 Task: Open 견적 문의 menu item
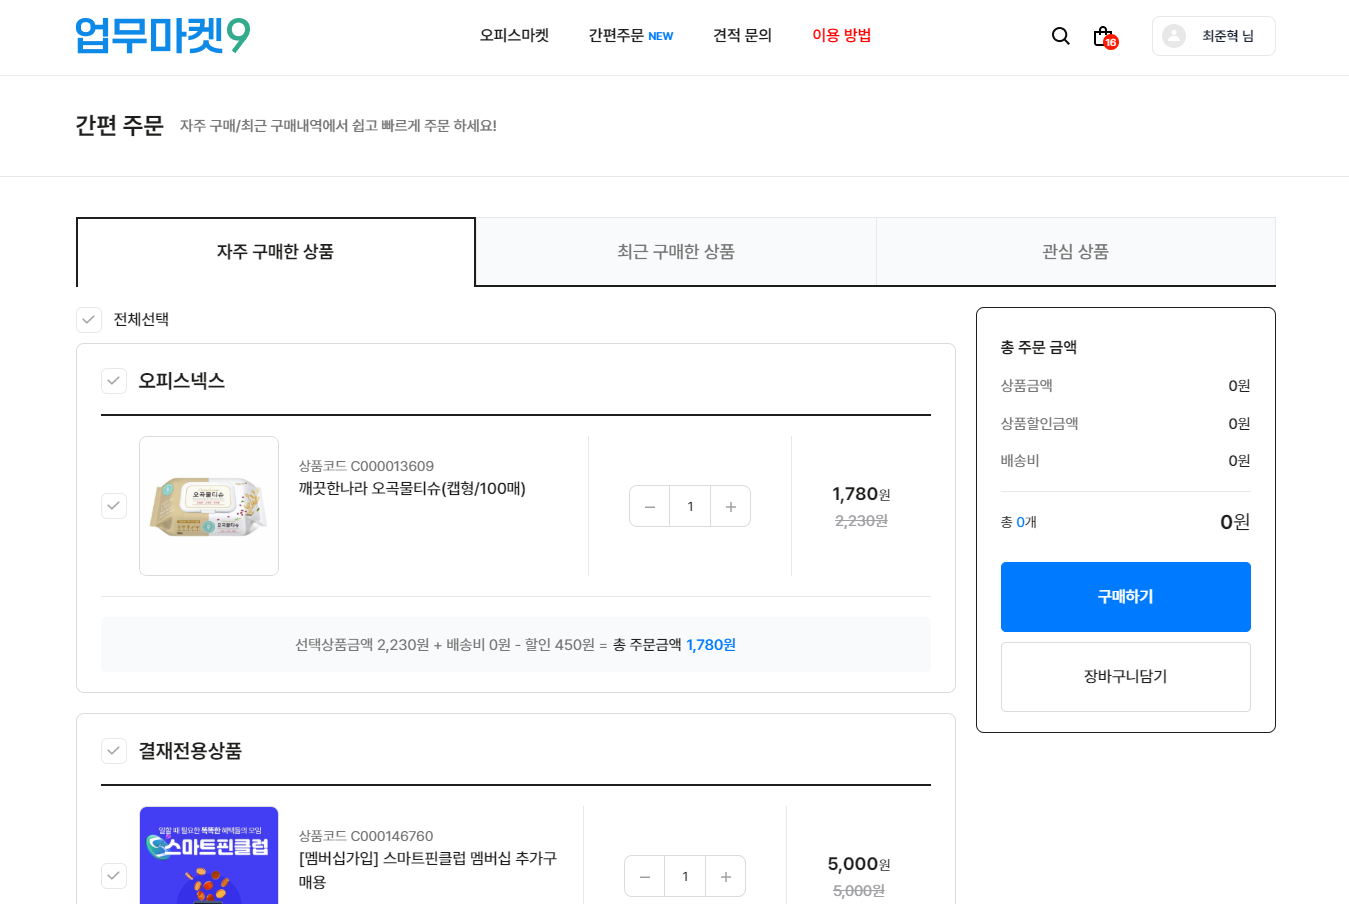(742, 36)
